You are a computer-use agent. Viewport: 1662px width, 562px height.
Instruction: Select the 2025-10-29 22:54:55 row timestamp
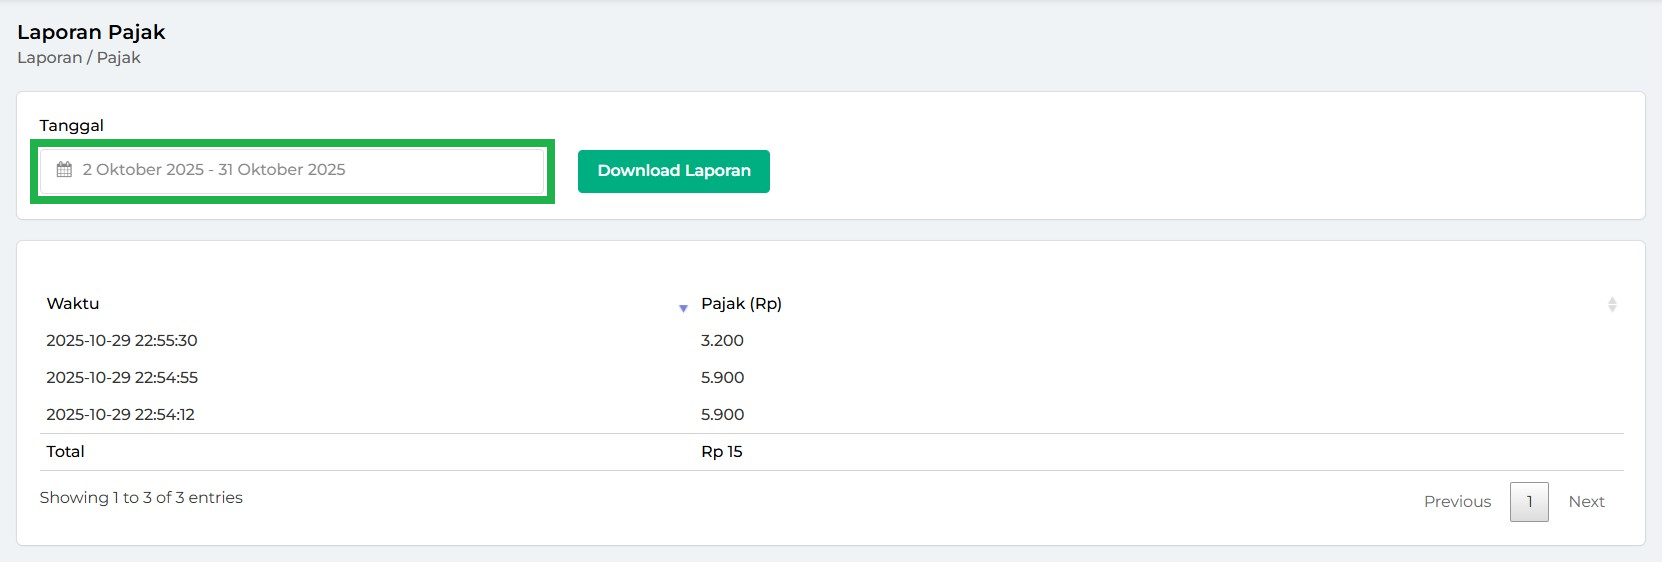[x=122, y=378]
